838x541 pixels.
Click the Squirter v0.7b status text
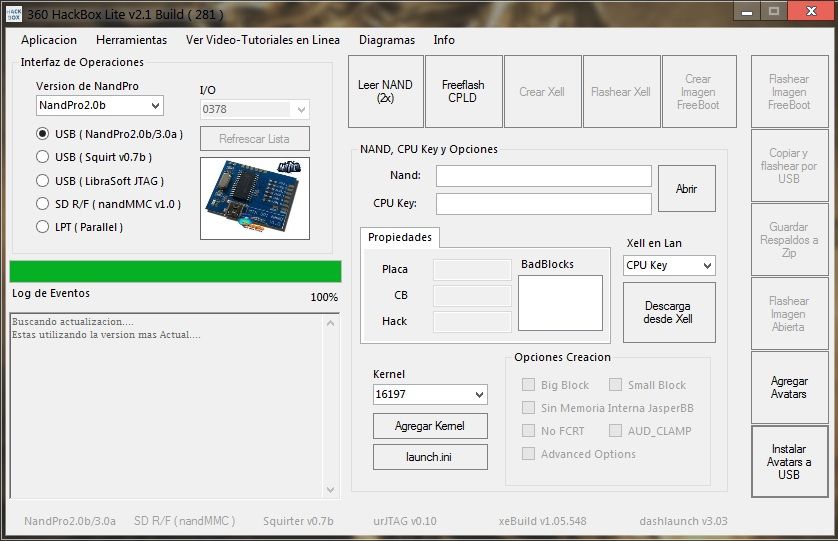(298, 521)
